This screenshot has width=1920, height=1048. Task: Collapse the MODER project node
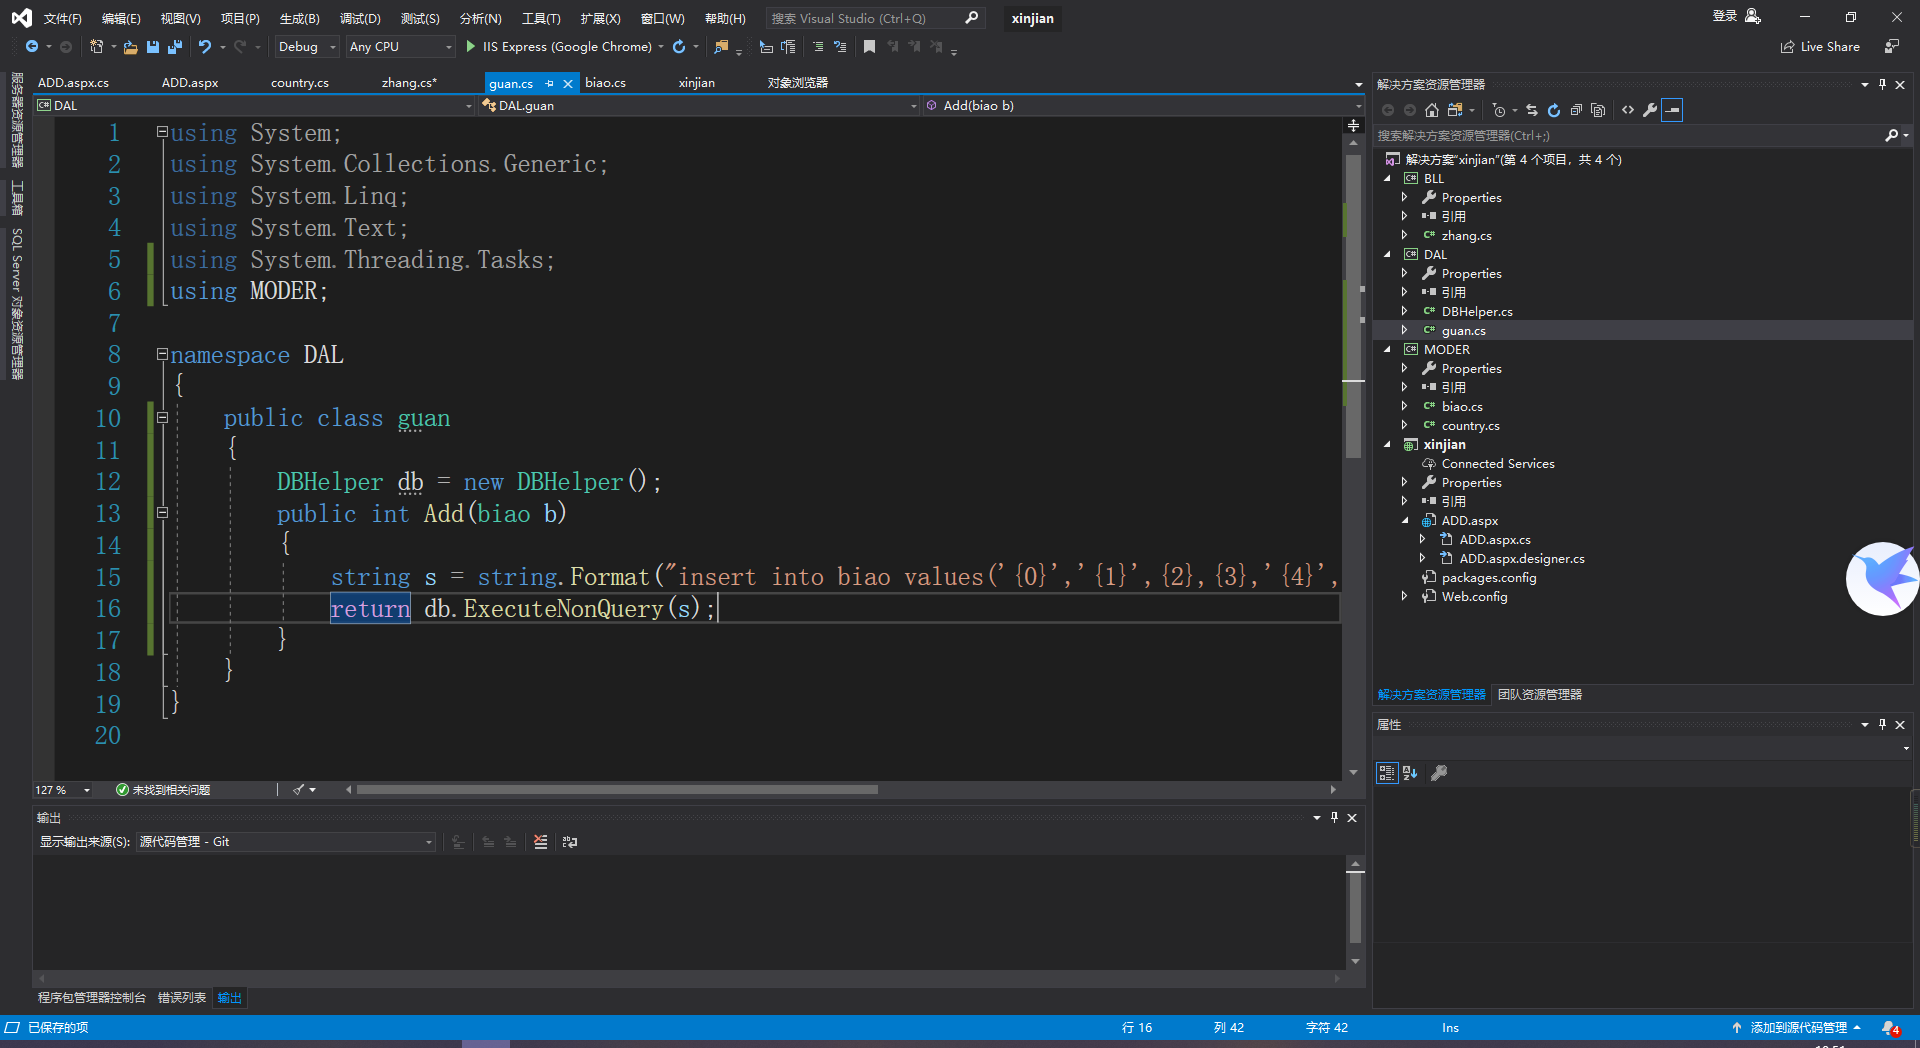coord(1387,350)
